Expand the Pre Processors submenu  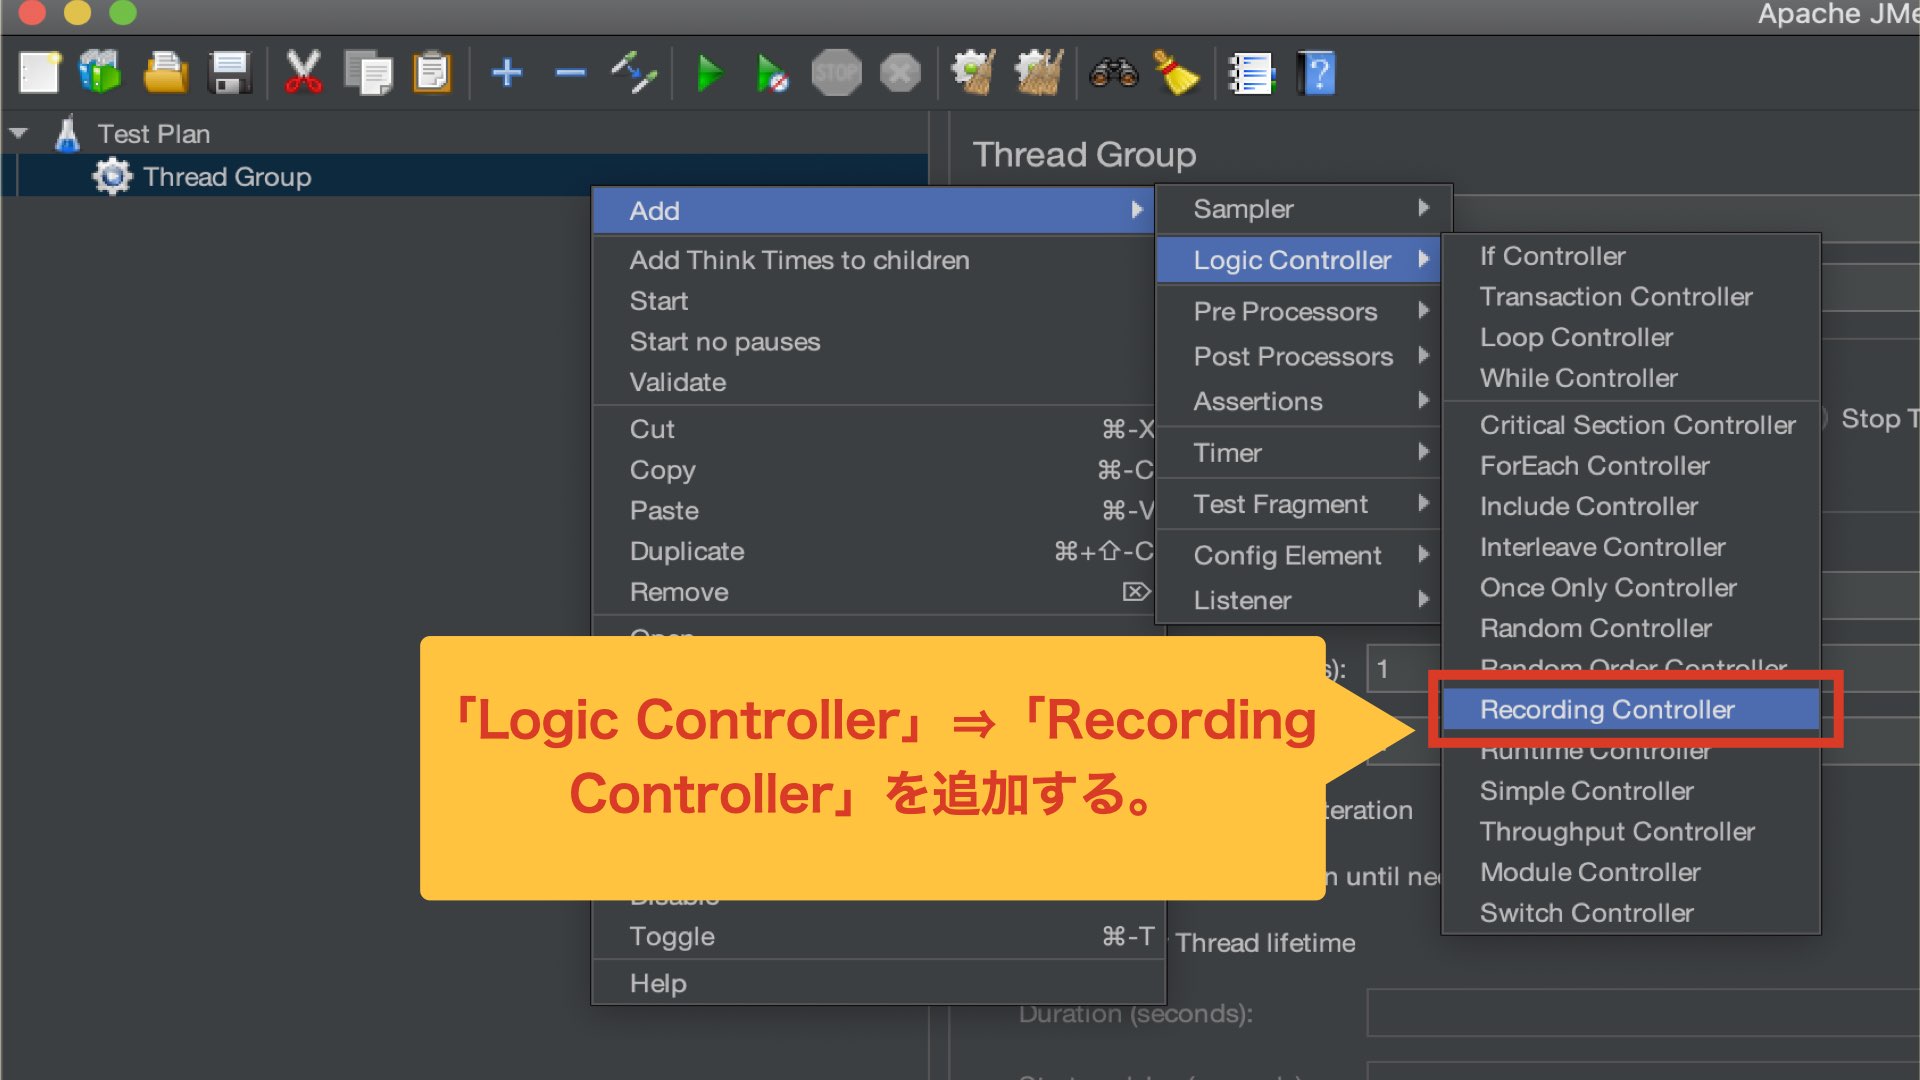click(x=1285, y=311)
